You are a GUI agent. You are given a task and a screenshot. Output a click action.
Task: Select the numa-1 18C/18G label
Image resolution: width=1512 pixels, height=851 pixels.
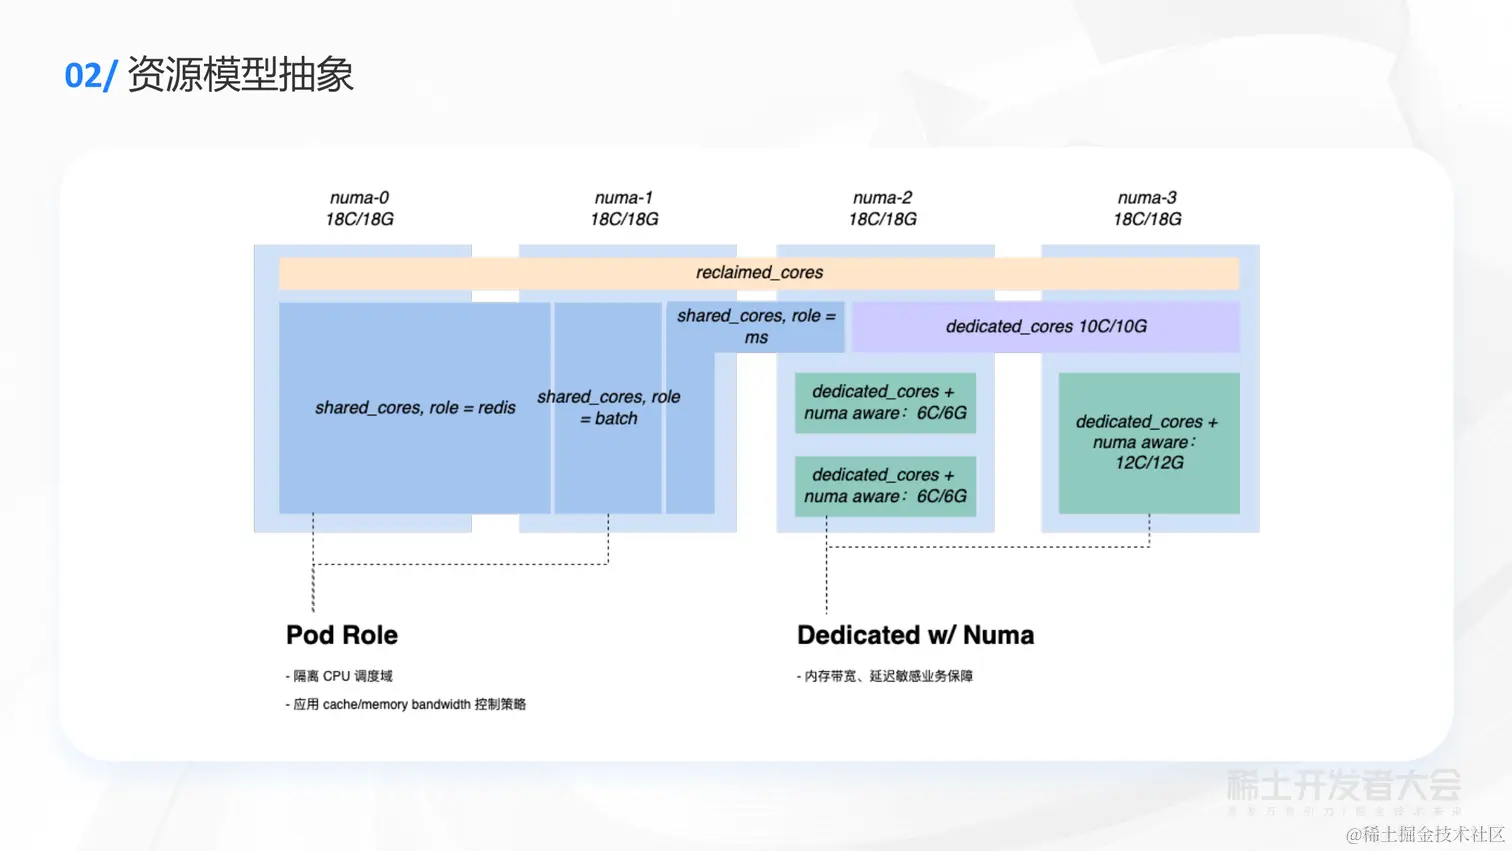(624, 208)
